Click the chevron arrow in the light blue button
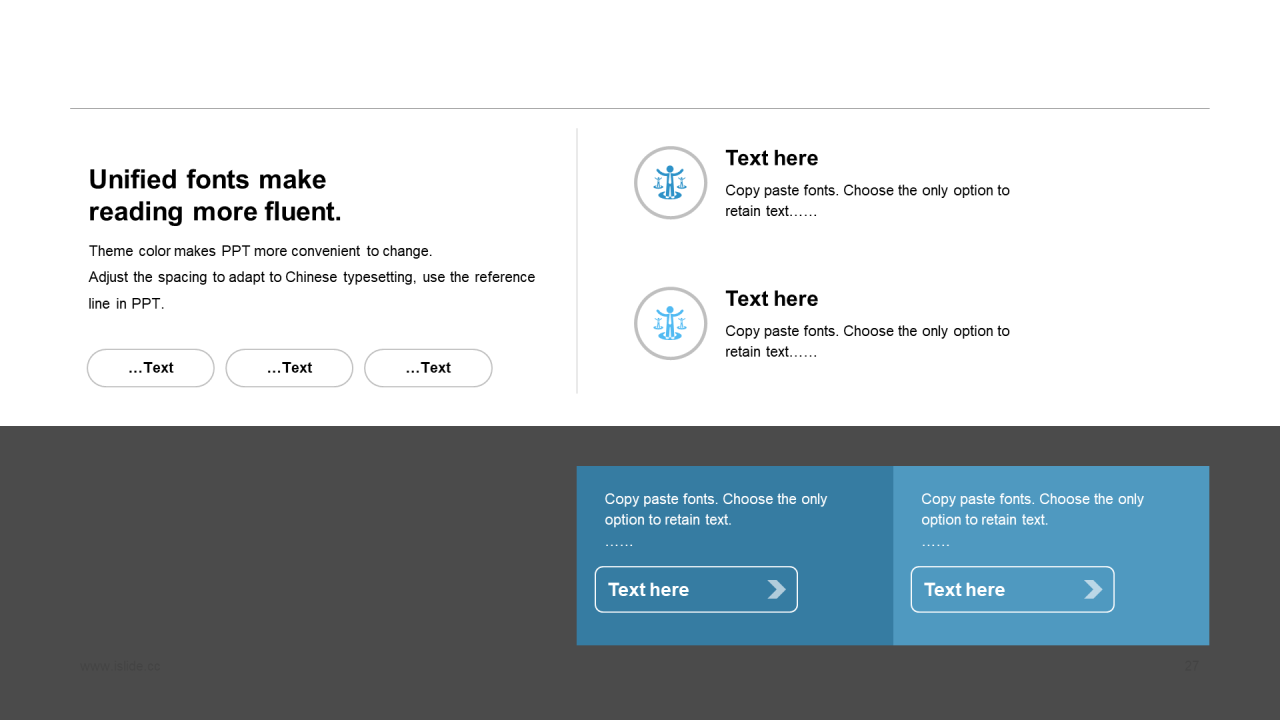This screenshot has height=720, width=1280. 1093,589
